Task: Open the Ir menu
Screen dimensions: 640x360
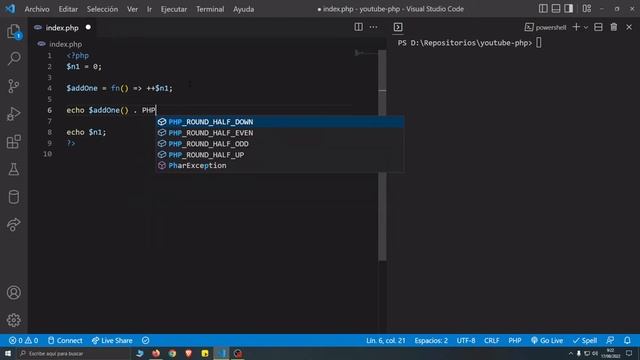Action: click(149, 9)
